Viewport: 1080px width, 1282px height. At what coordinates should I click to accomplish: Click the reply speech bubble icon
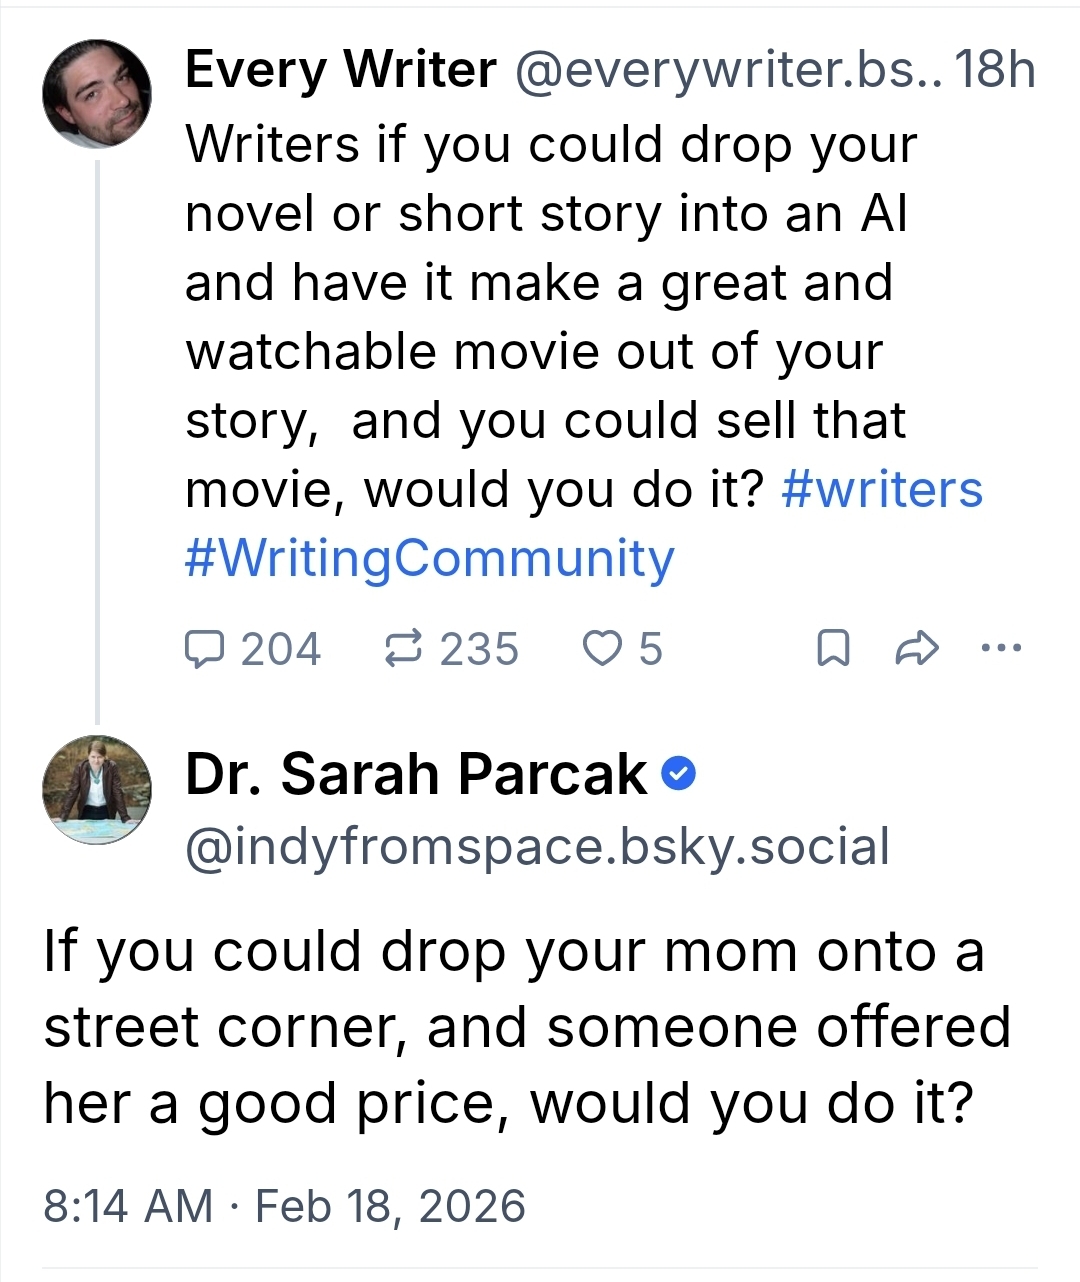point(205,649)
